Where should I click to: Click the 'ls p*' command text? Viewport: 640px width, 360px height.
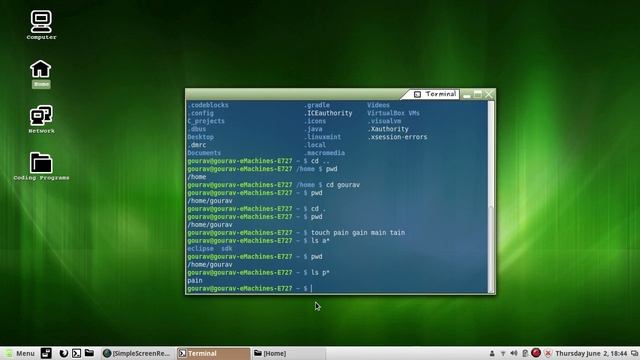pyautogui.click(x=320, y=273)
